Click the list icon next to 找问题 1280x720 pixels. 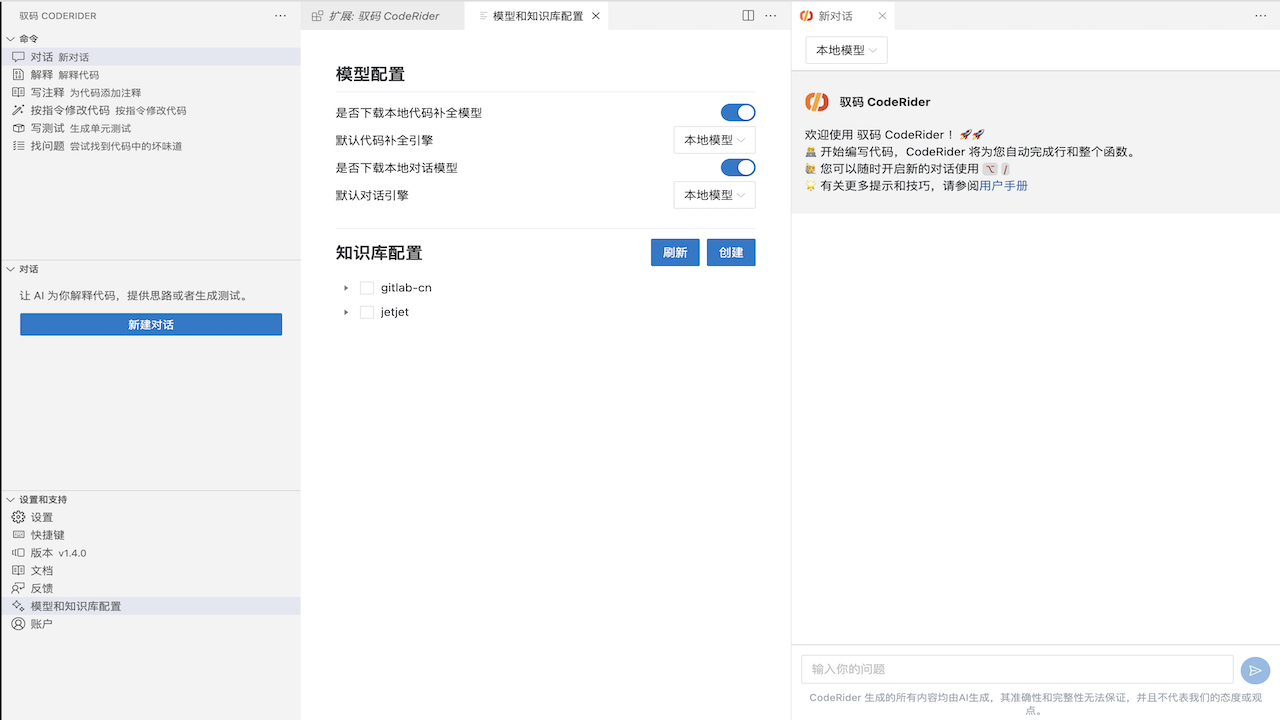point(18,146)
